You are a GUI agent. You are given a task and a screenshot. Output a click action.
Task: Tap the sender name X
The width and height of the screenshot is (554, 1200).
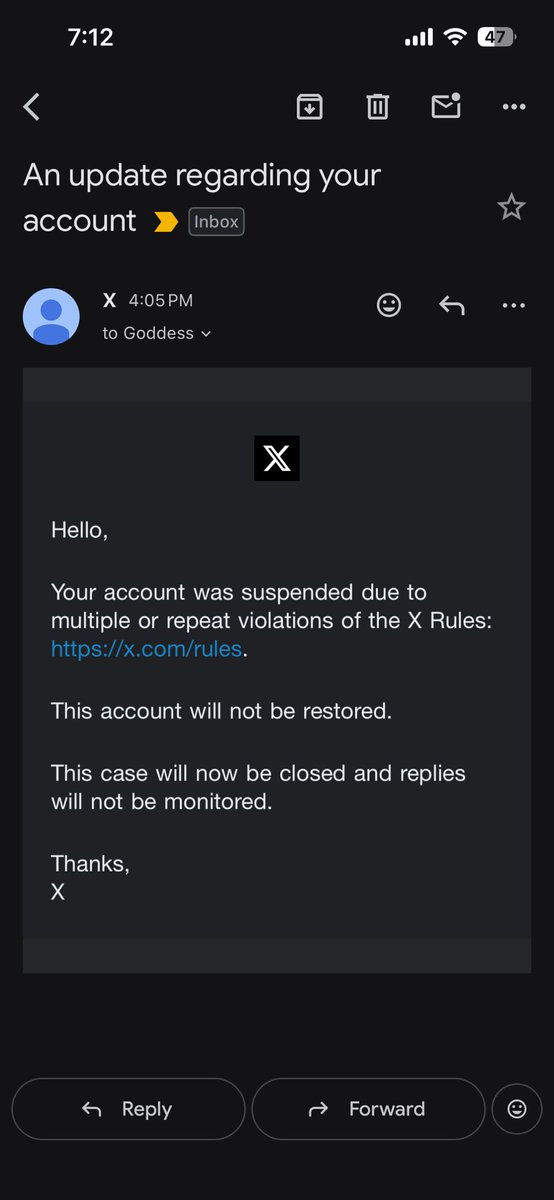[110, 300]
